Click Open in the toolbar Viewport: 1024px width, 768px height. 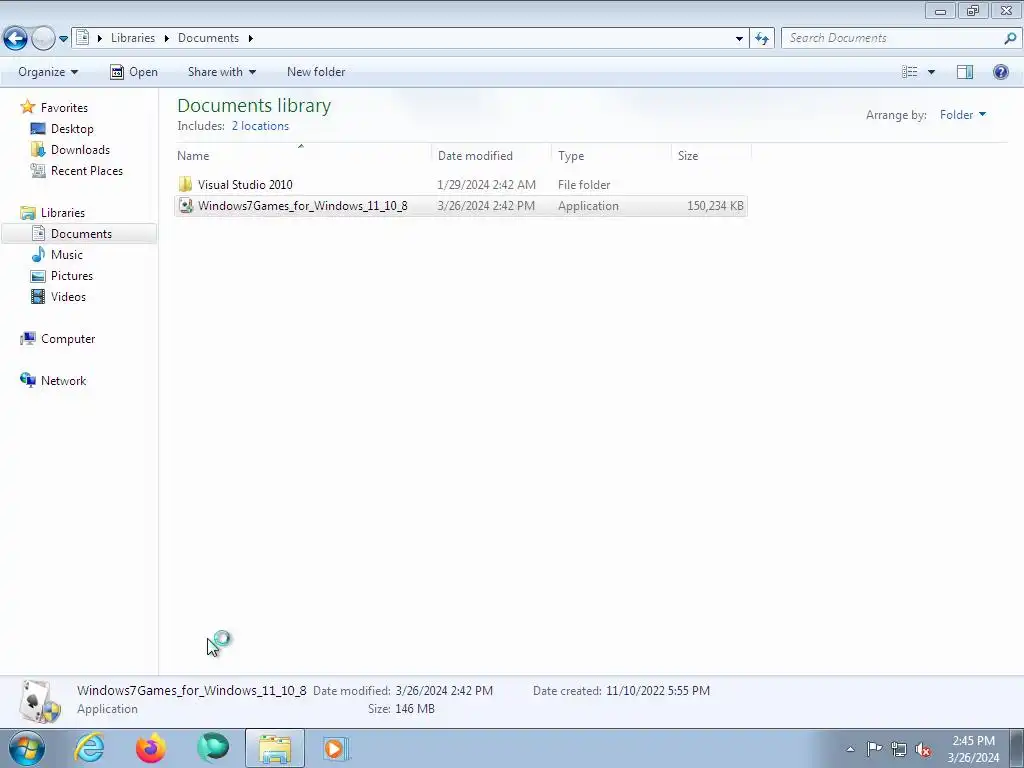coord(134,72)
